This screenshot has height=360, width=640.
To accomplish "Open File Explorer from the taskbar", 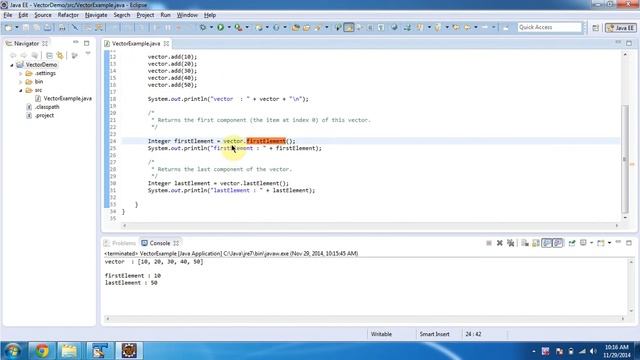I will (69, 351).
